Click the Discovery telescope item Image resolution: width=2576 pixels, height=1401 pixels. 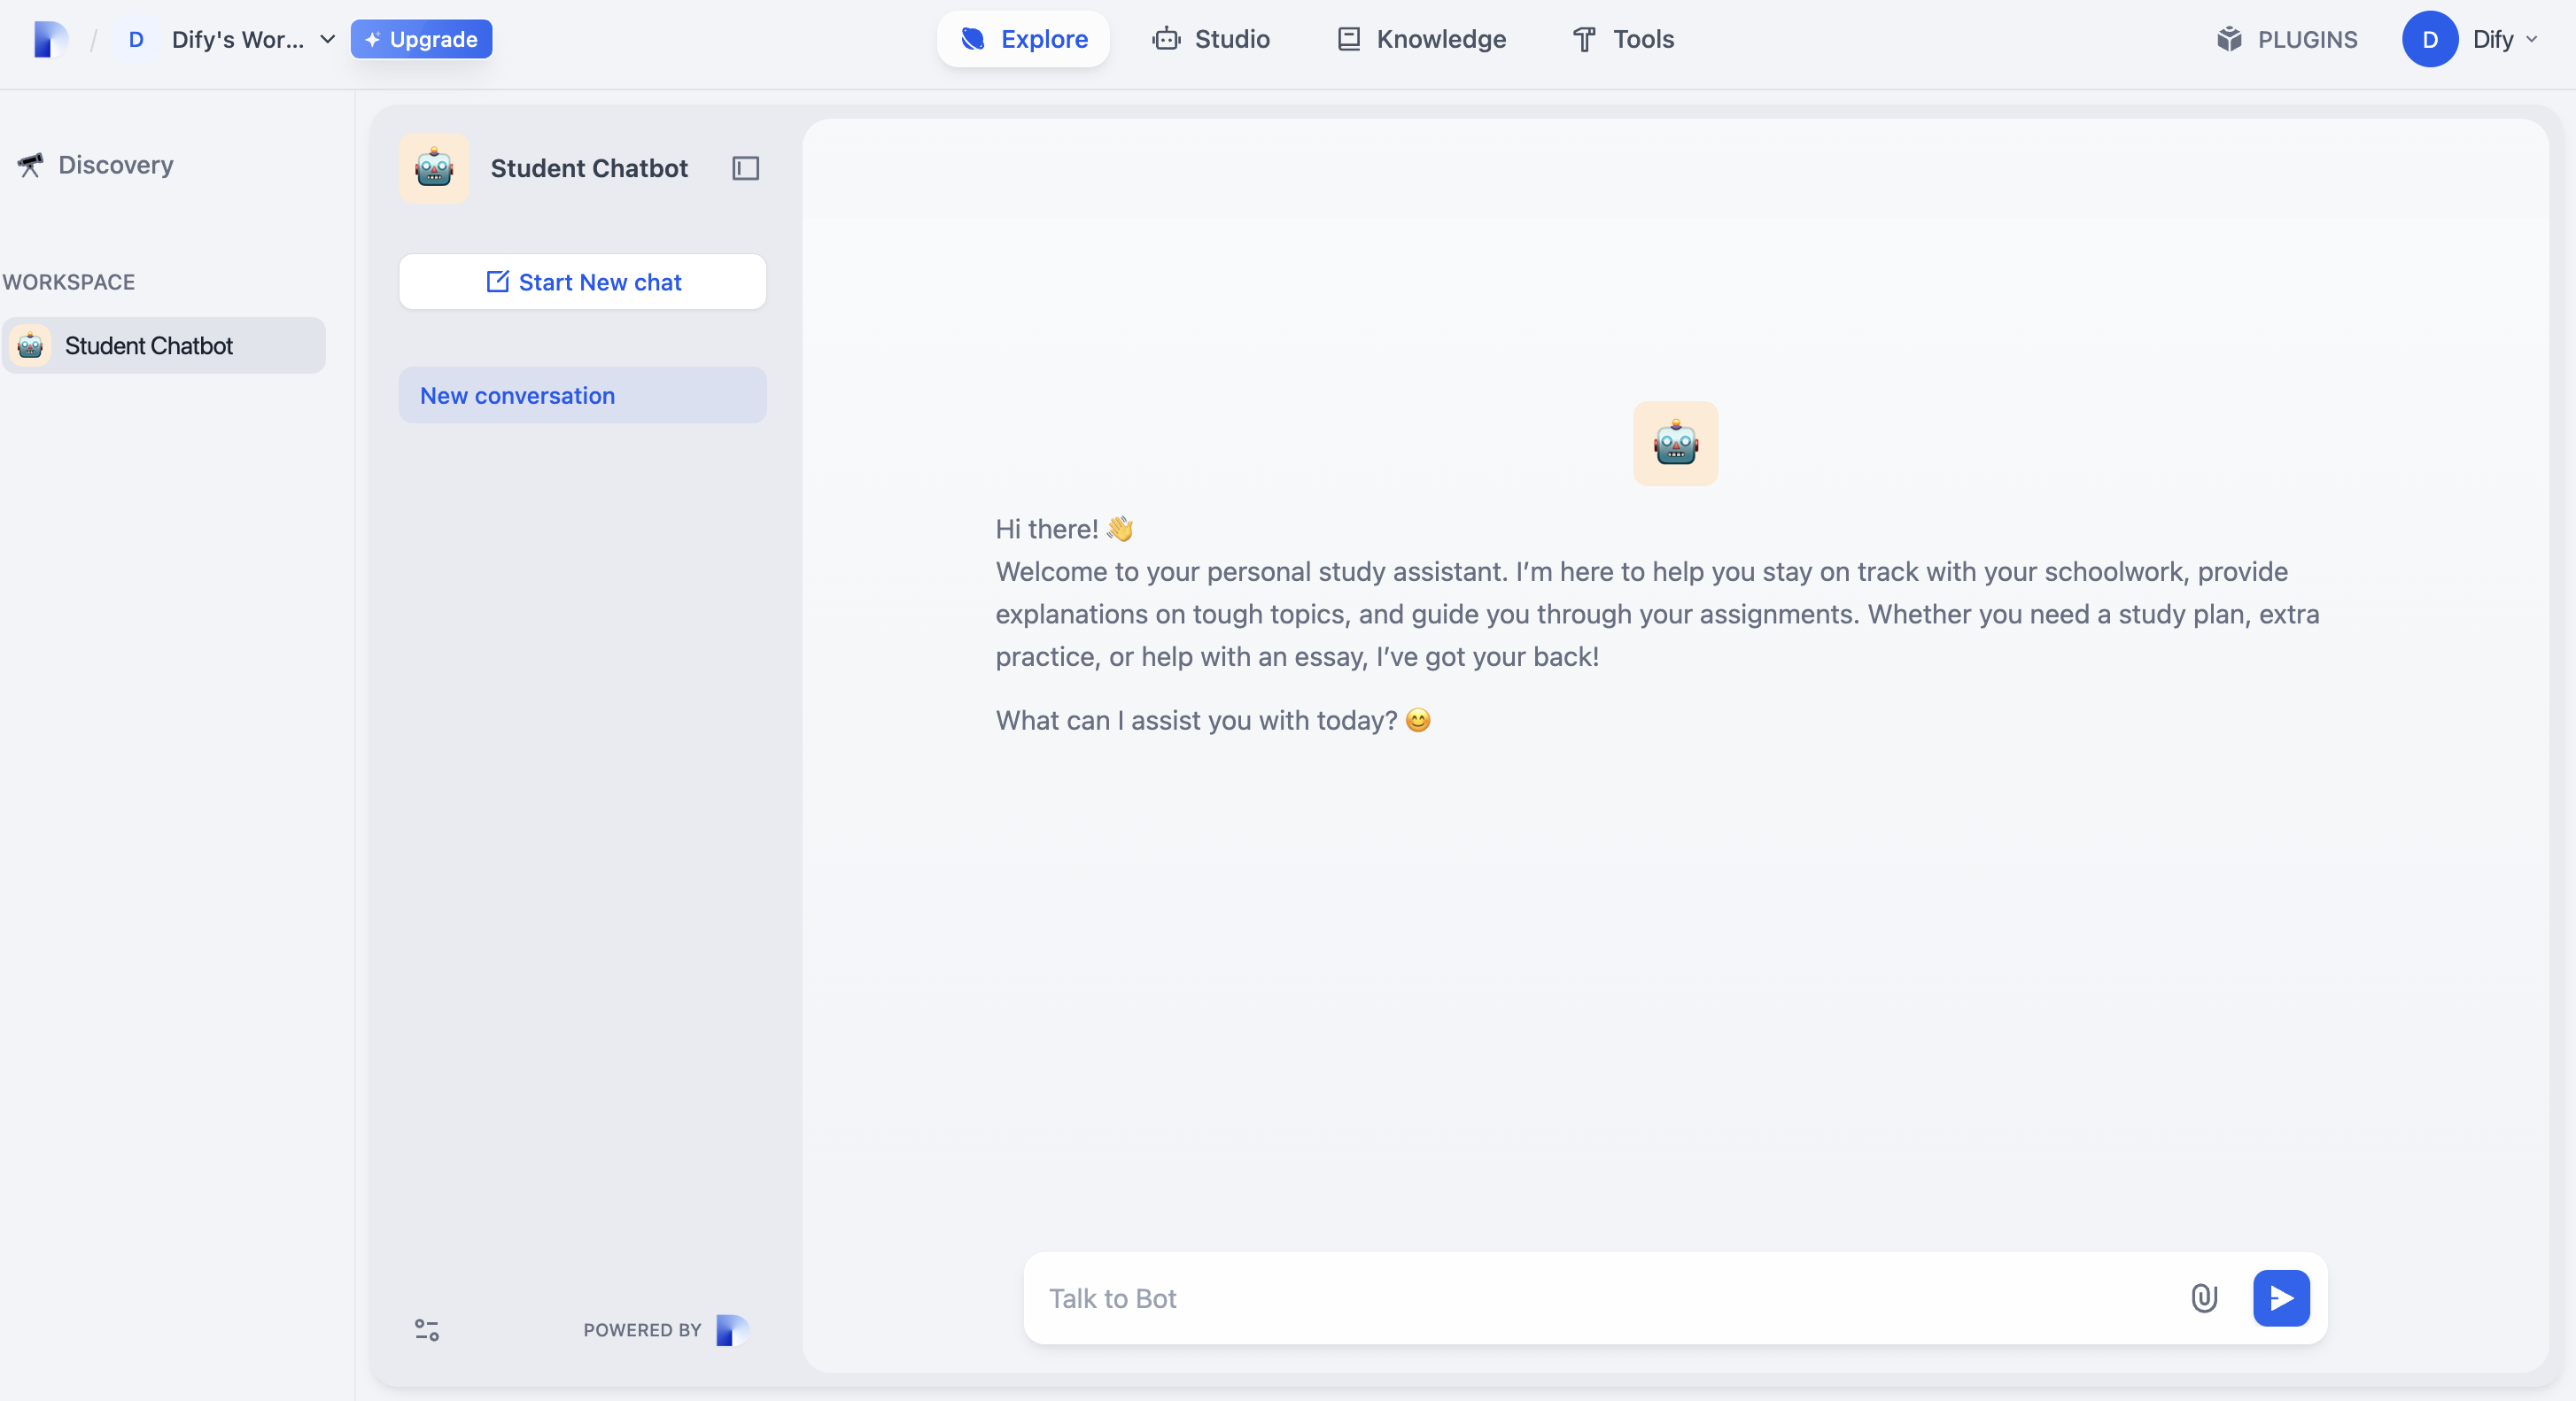[96, 165]
